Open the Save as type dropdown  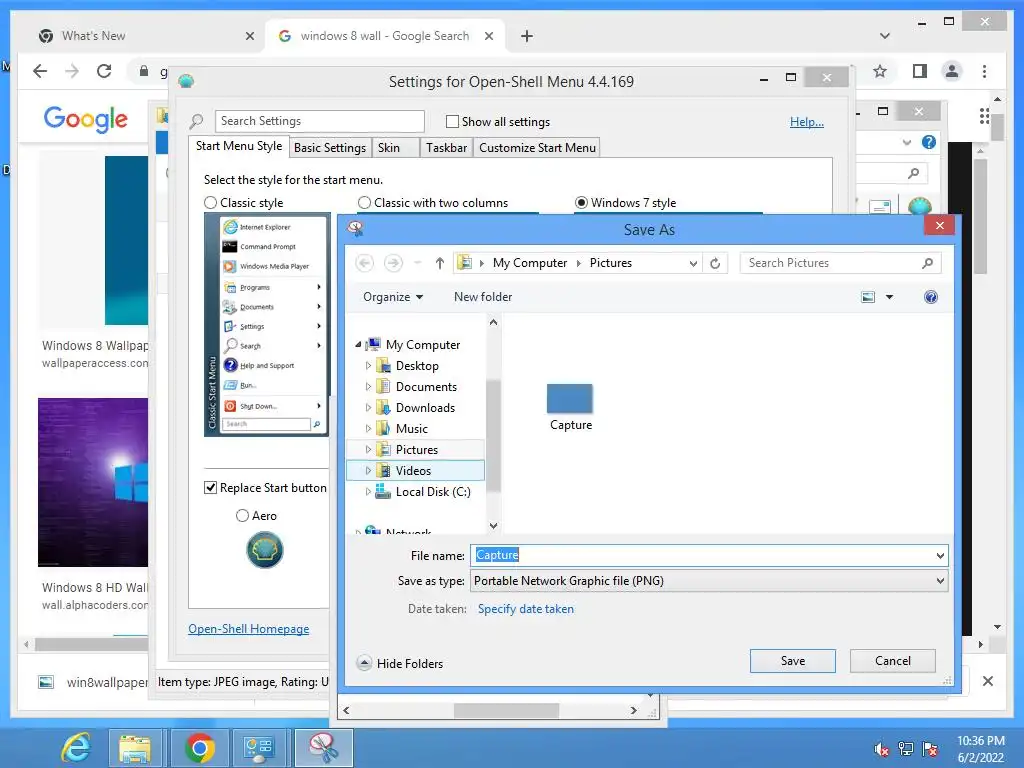click(x=940, y=581)
